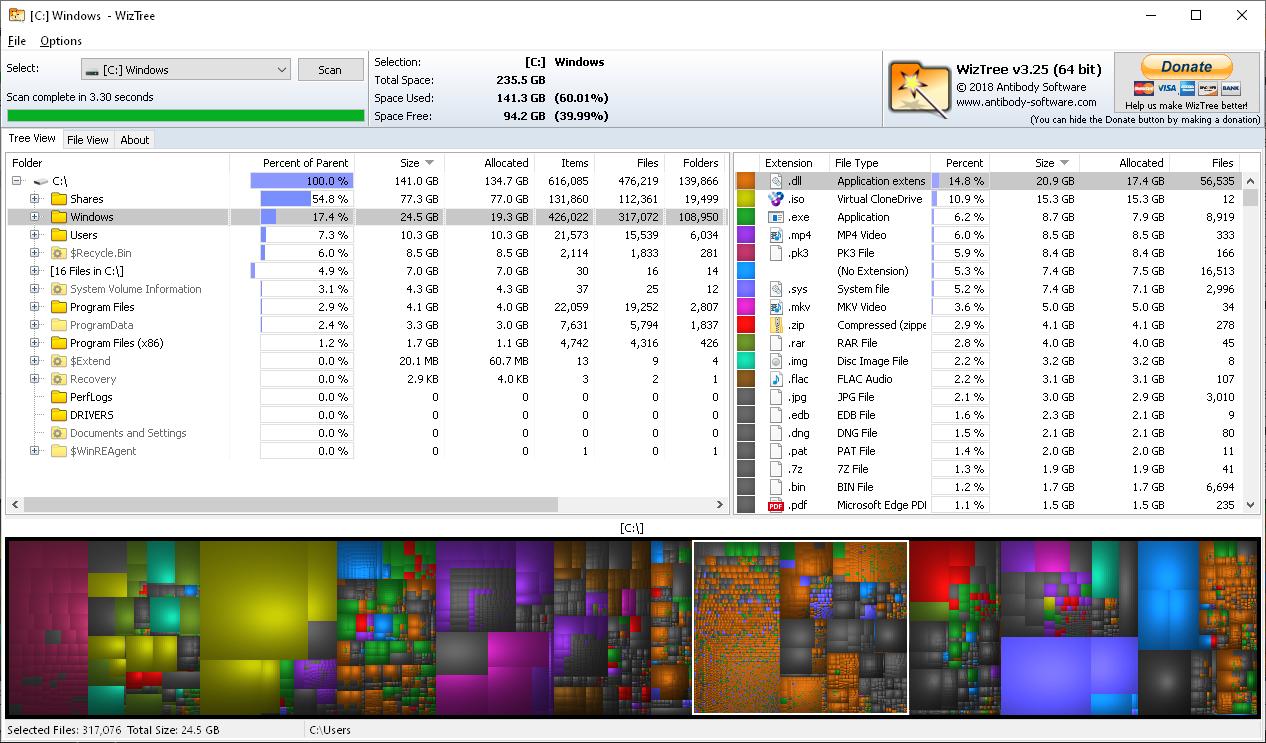The height and width of the screenshot is (743, 1266).
Task: Select the Documents and Settings row
Action: (368, 433)
